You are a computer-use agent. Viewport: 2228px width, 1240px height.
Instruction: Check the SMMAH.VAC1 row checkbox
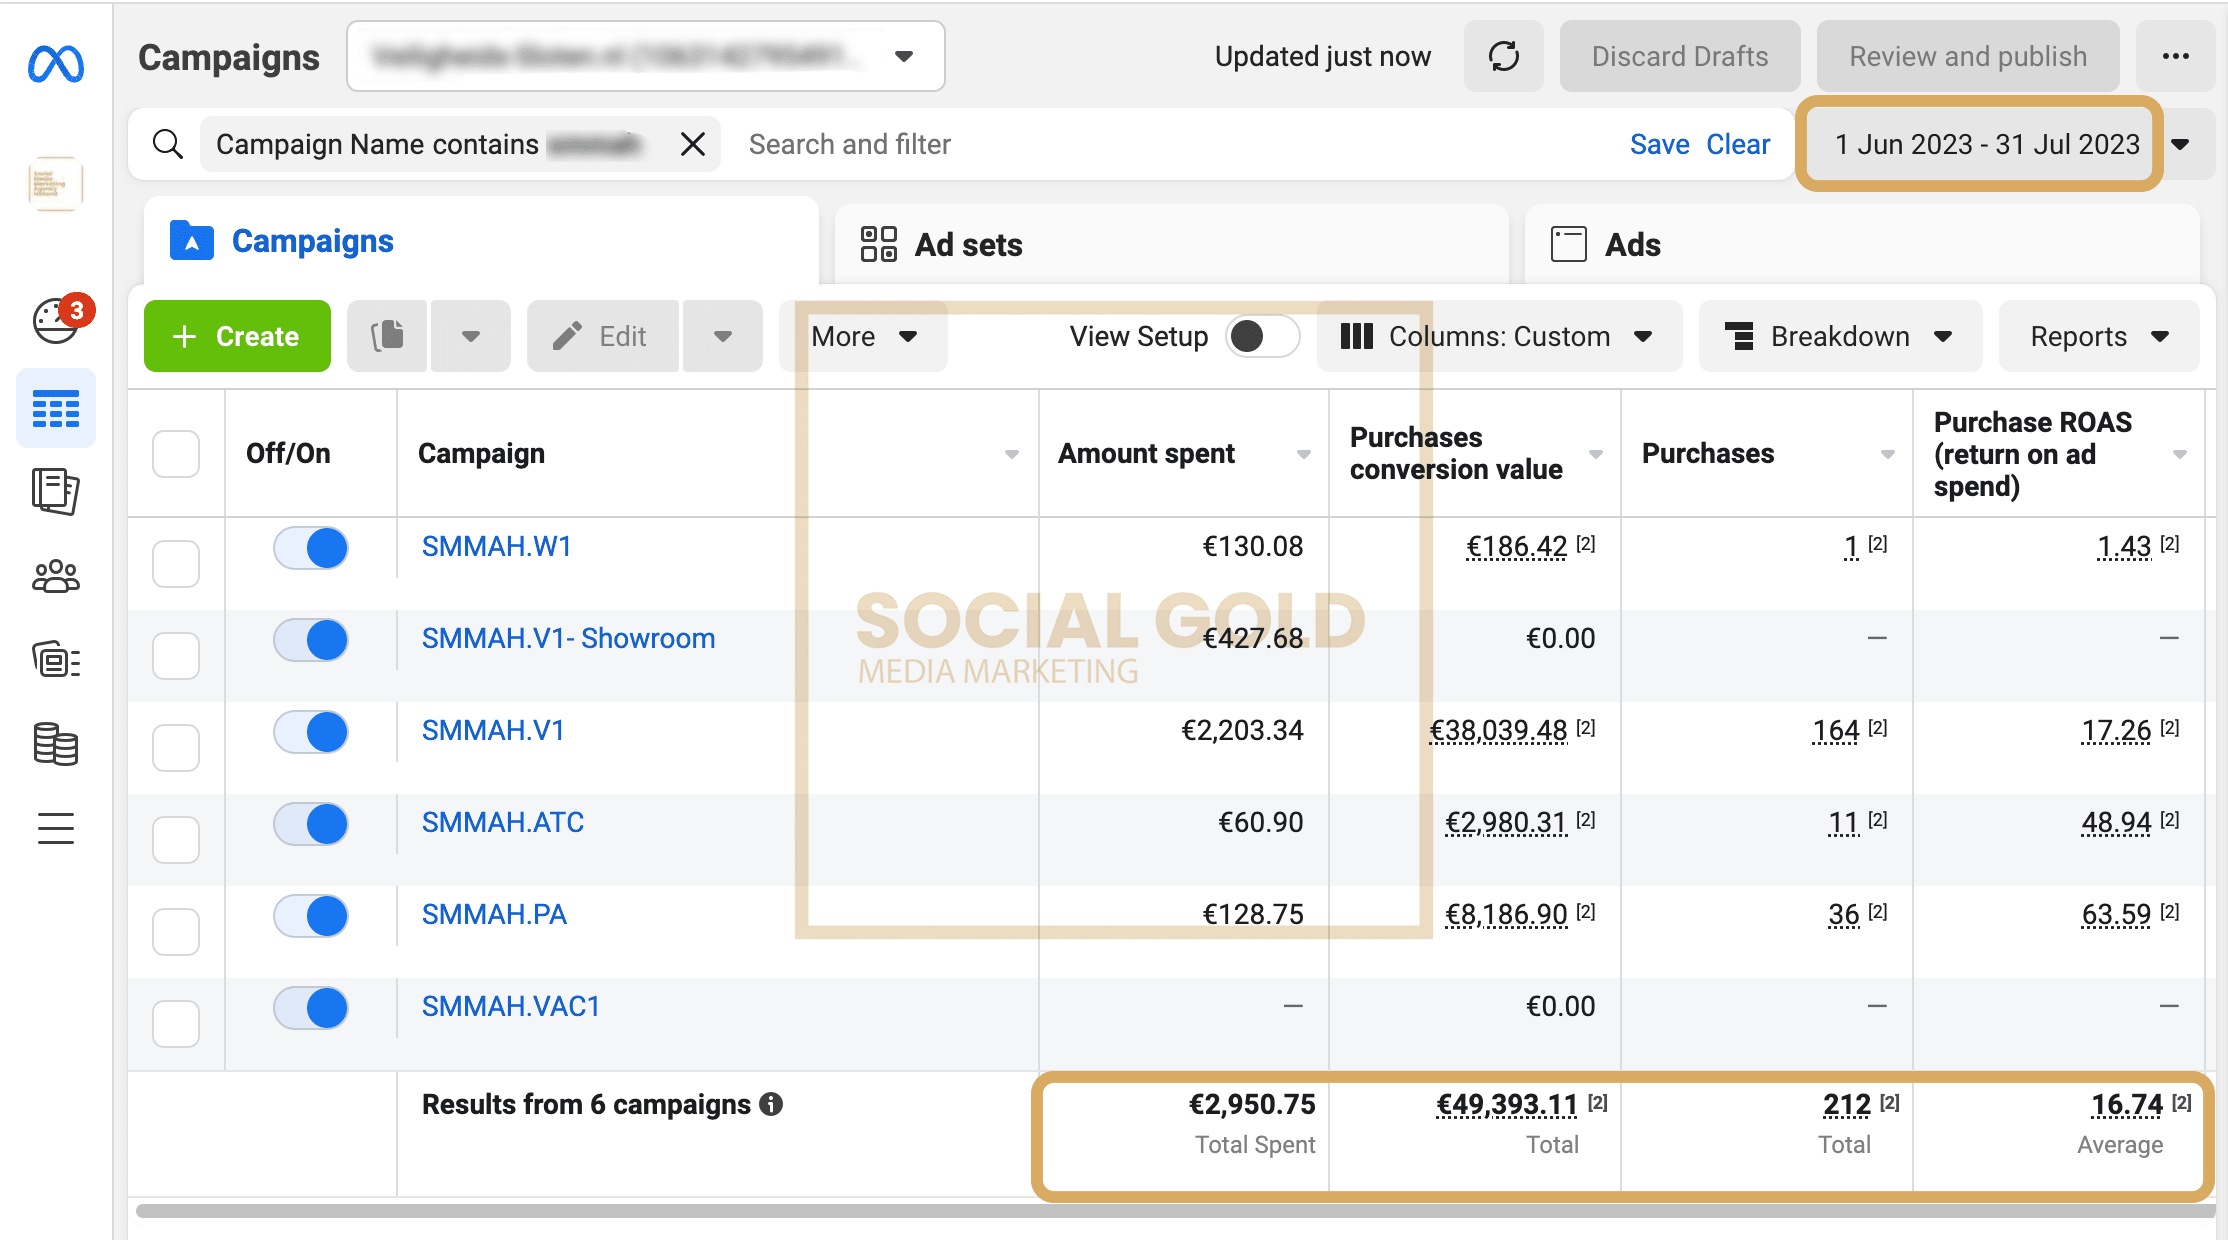tap(176, 1023)
